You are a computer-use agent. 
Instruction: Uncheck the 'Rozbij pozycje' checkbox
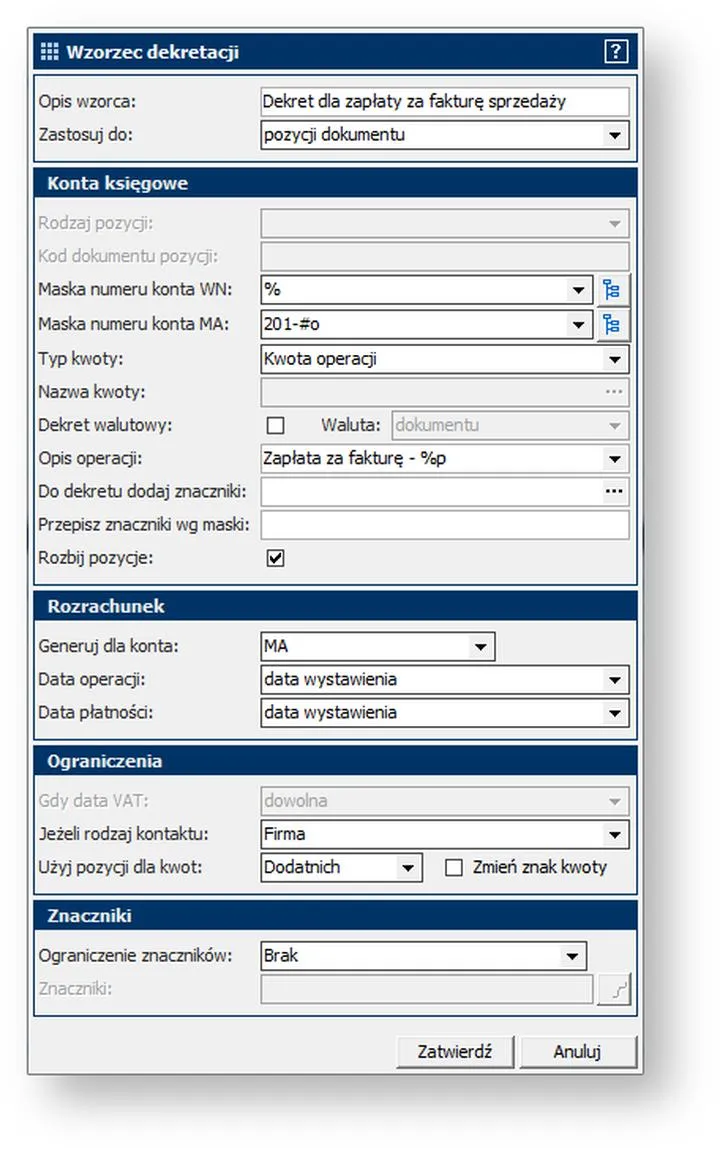(x=275, y=558)
